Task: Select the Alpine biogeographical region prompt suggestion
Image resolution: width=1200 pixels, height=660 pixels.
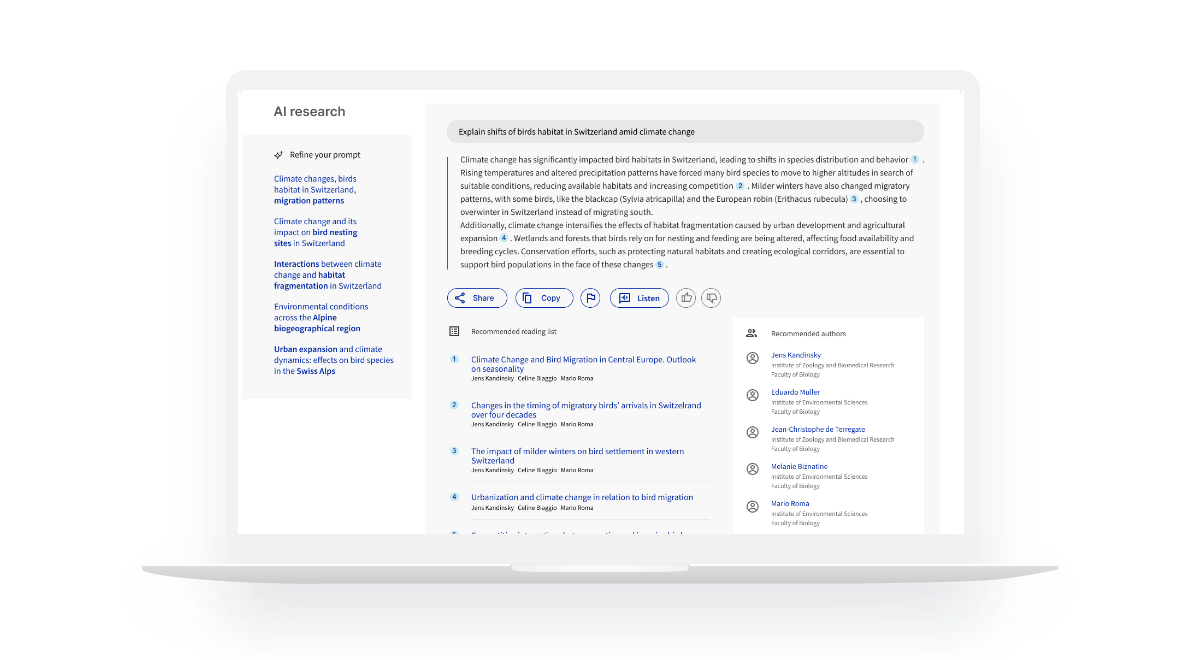Action: (x=321, y=317)
